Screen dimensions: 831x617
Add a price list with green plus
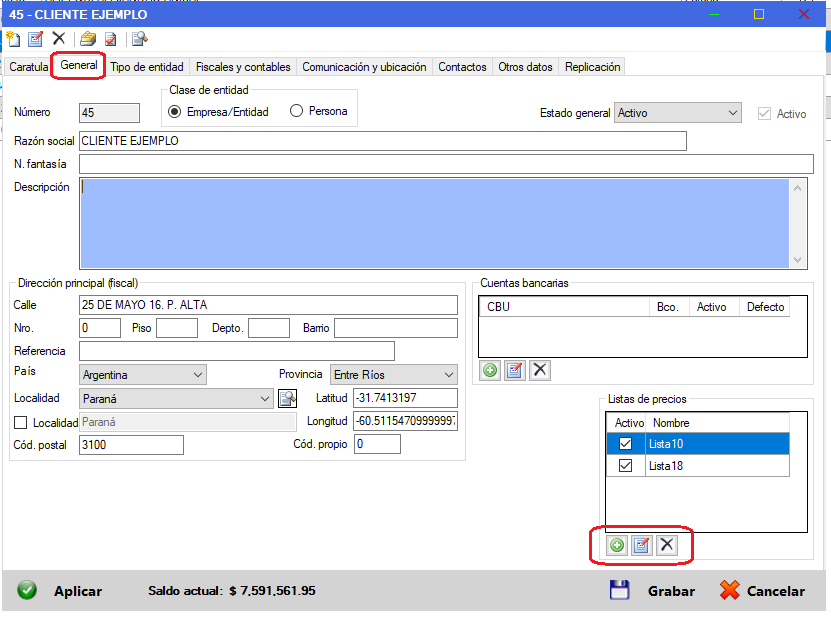coord(617,545)
